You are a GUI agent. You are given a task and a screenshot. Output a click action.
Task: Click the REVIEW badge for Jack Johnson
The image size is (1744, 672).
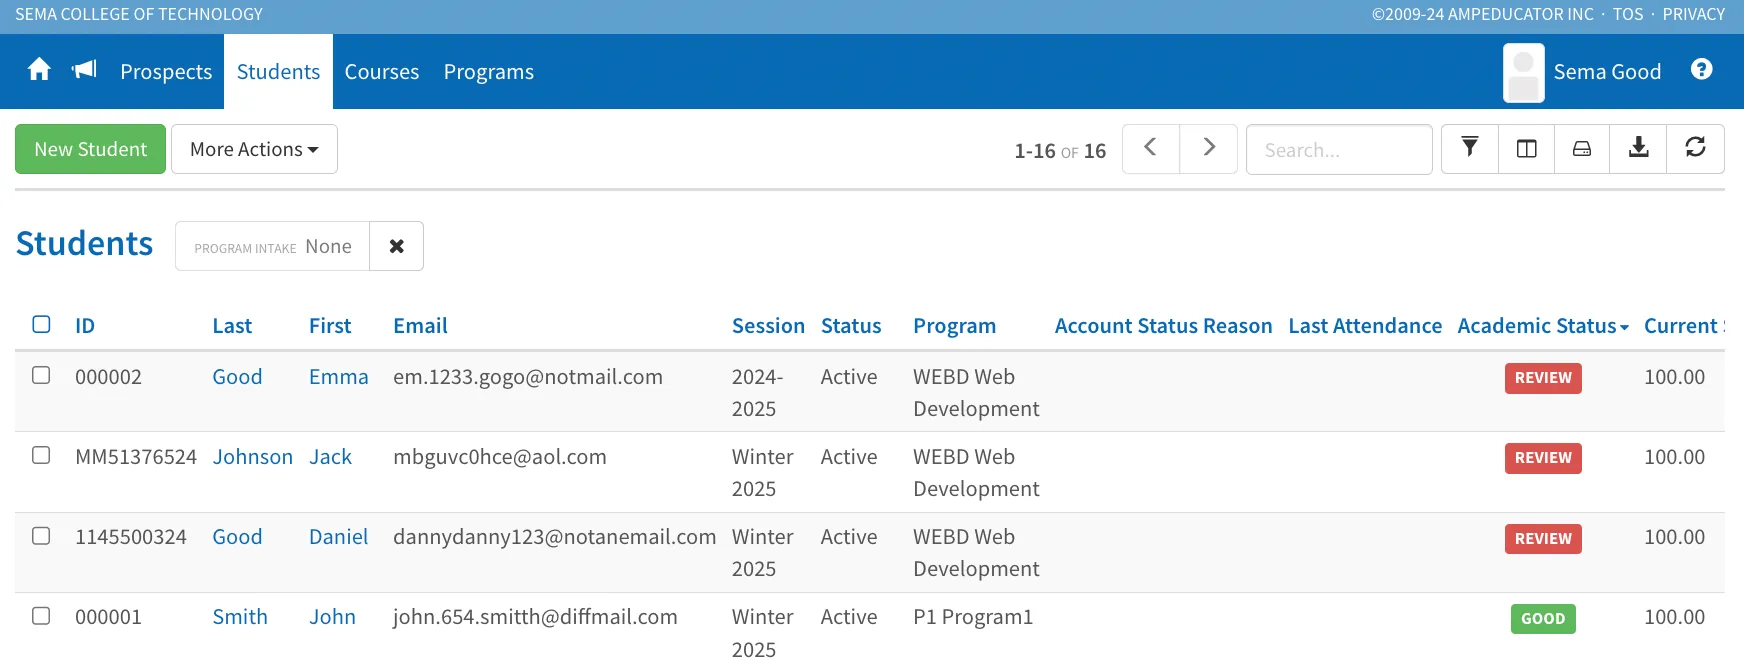pyautogui.click(x=1543, y=458)
